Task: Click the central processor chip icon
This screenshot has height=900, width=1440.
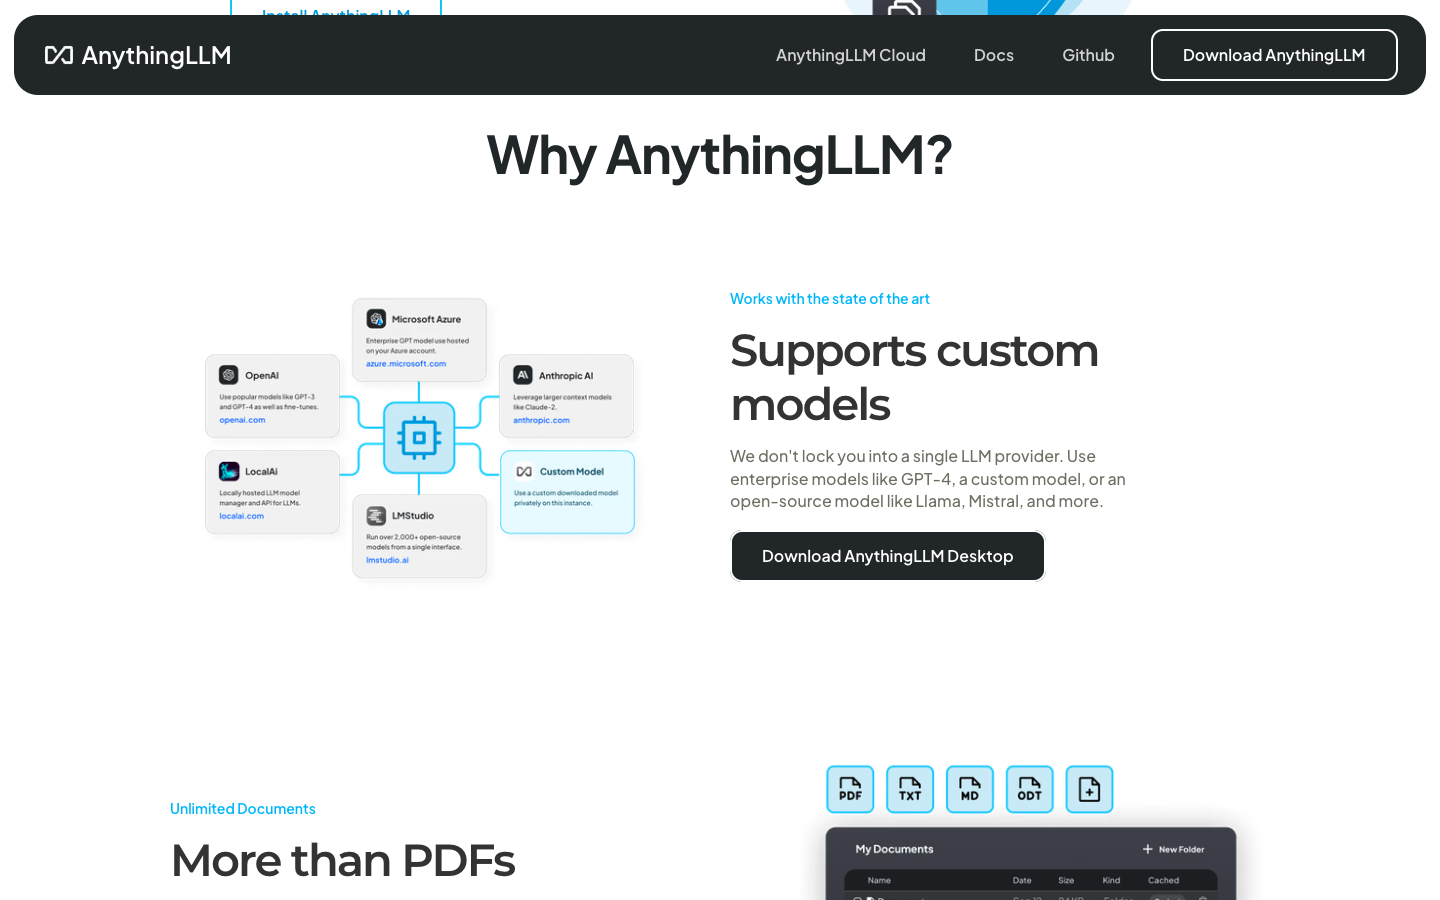Action: (419, 437)
